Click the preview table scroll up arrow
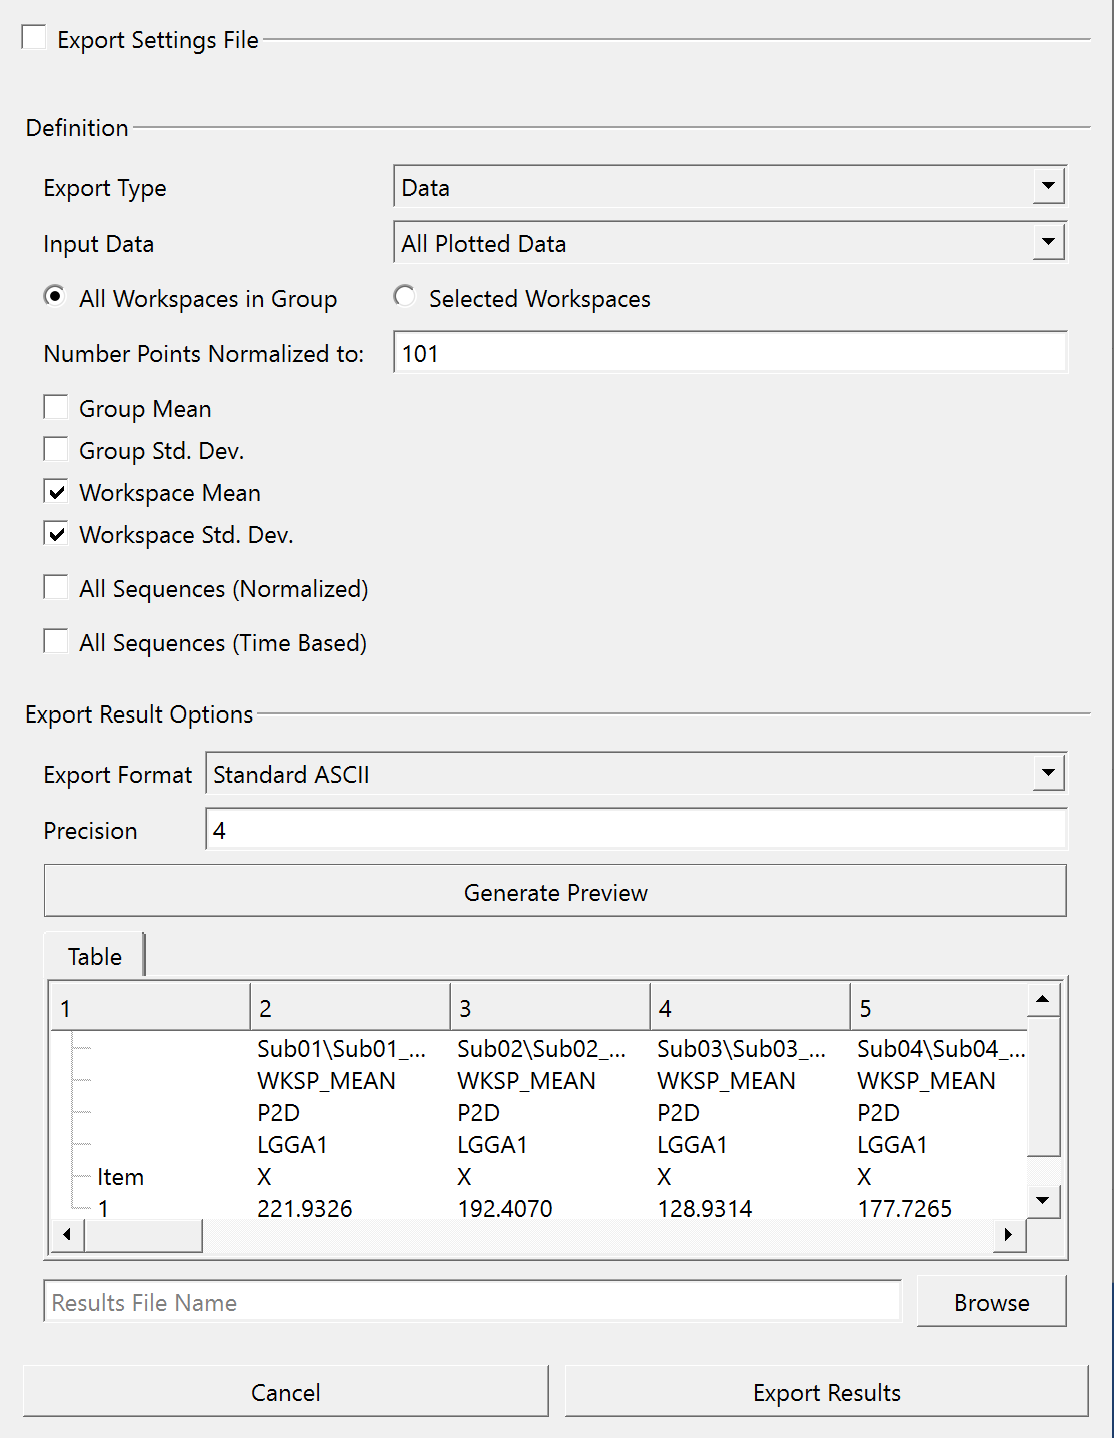The width and height of the screenshot is (1114, 1438). [1043, 1000]
